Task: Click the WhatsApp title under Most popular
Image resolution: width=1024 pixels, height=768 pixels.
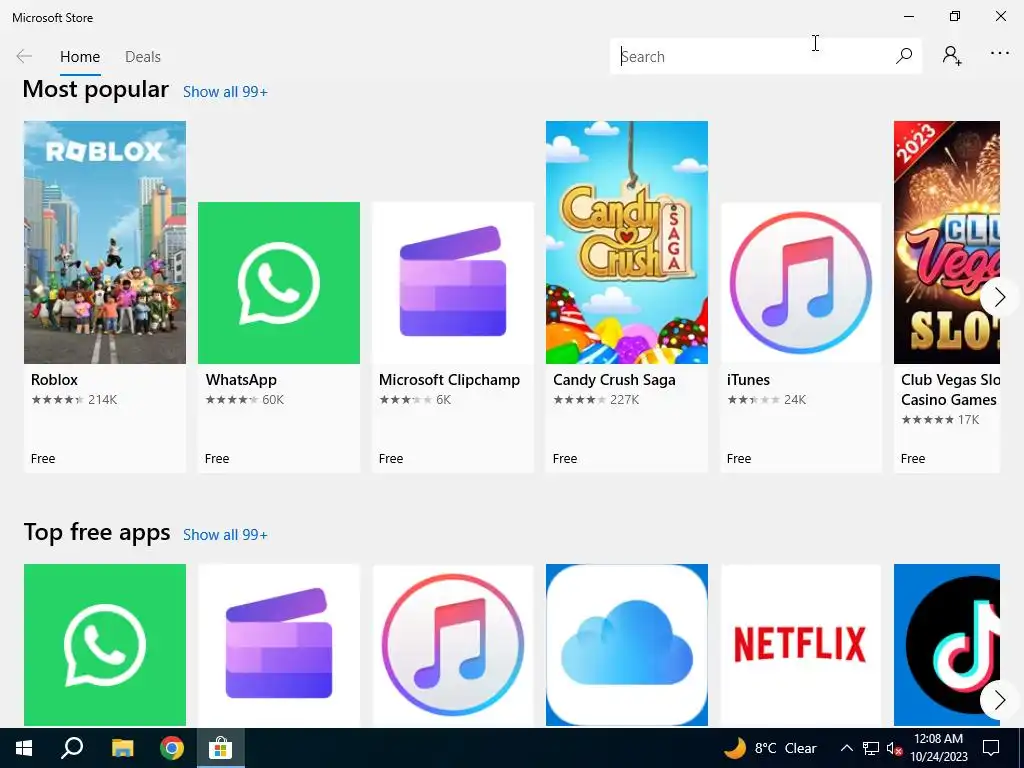Action: click(x=241, y=379)
